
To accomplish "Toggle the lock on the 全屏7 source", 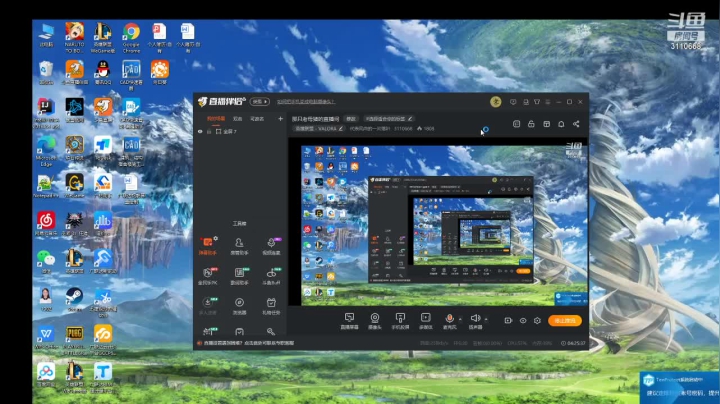I will (209, 131).
